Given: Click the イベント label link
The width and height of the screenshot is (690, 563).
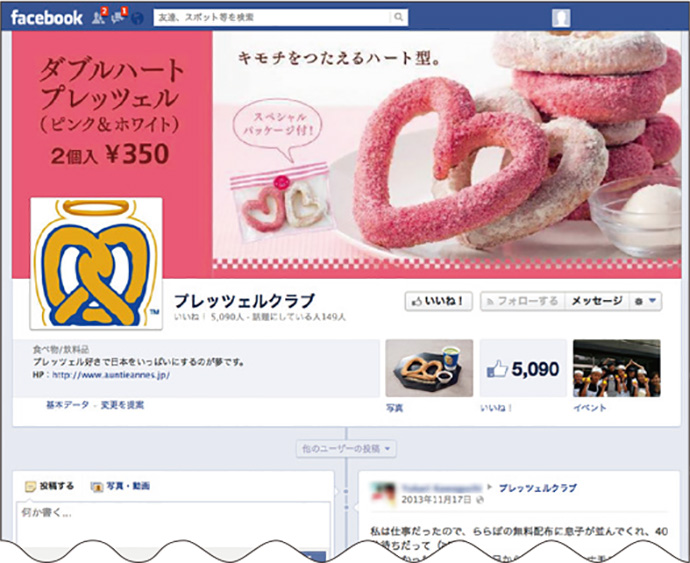Looking at the screenshot, I should click(590, 408).
